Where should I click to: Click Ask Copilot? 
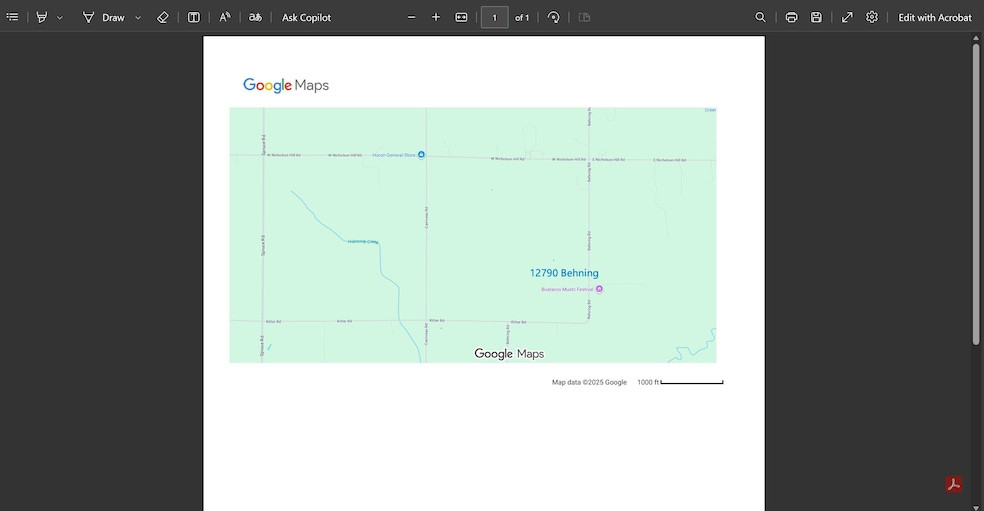(306, 17)
